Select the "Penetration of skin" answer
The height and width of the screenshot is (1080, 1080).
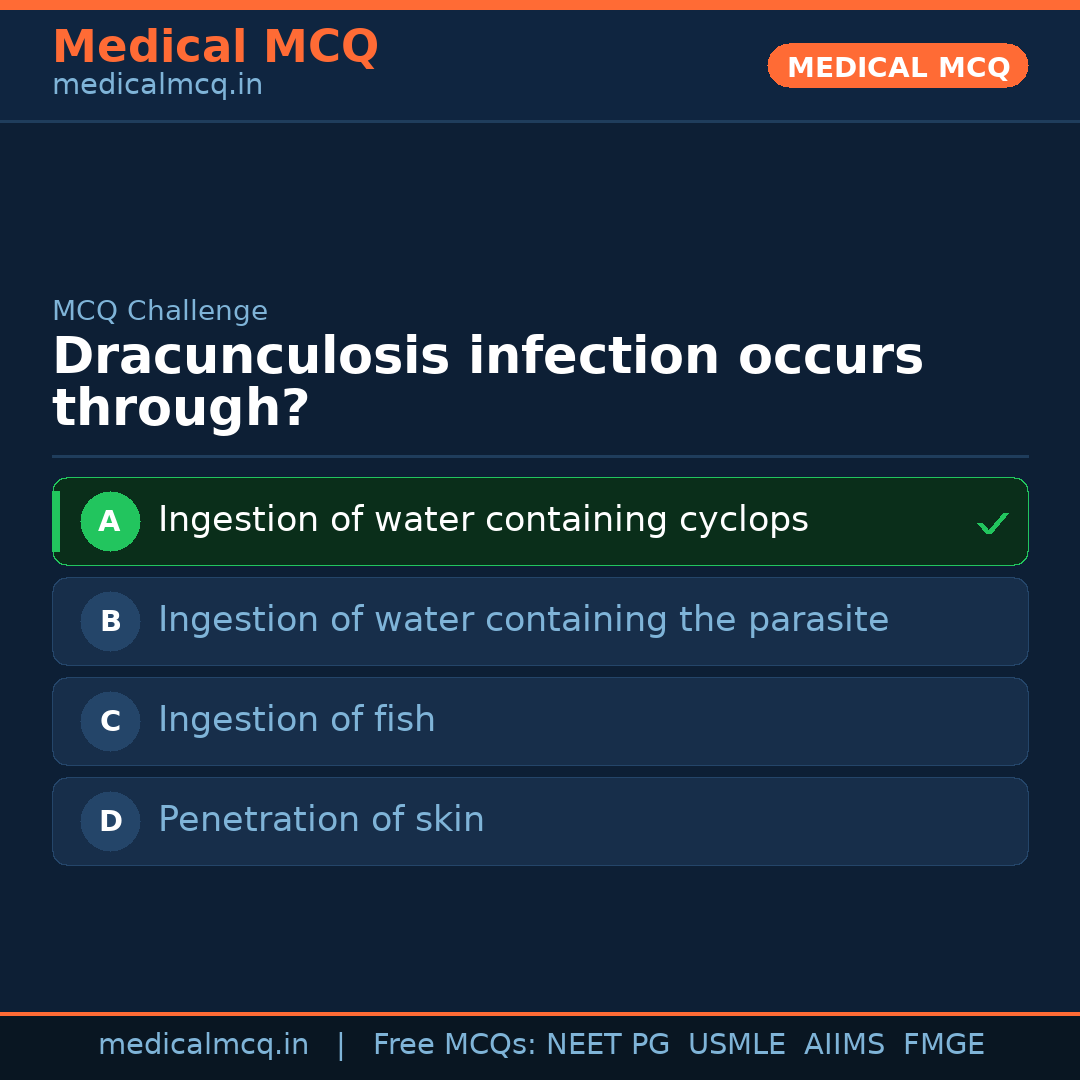321,820
